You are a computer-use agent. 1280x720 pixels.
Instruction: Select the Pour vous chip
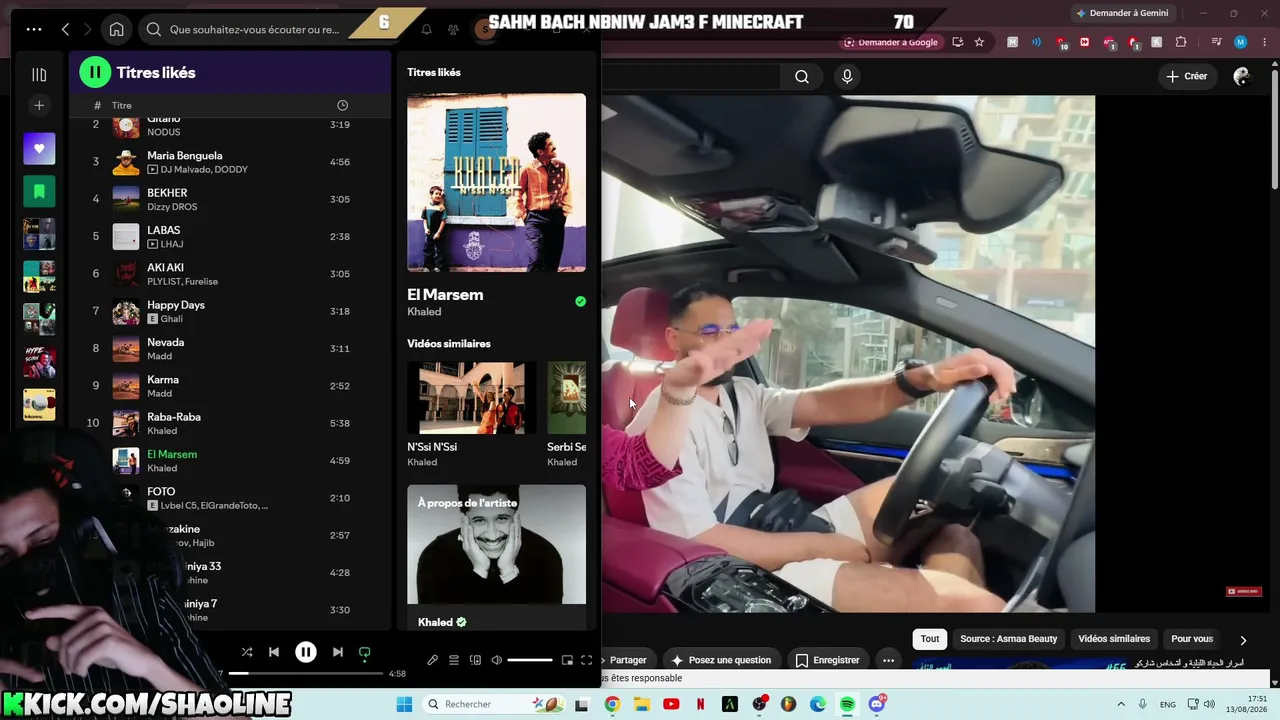[x=1192, y=639]
